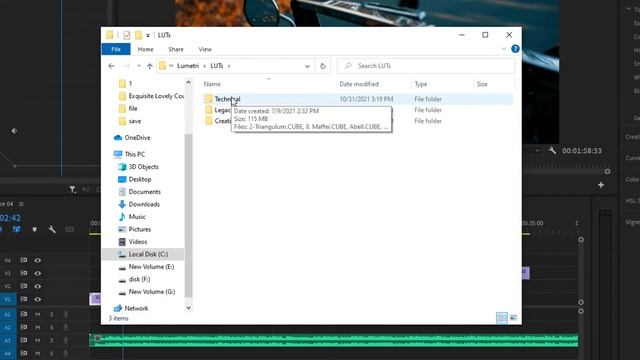This screenshot has height=360, width=640.
Task: Open Downloads in navigation pane
Action: 144,204
